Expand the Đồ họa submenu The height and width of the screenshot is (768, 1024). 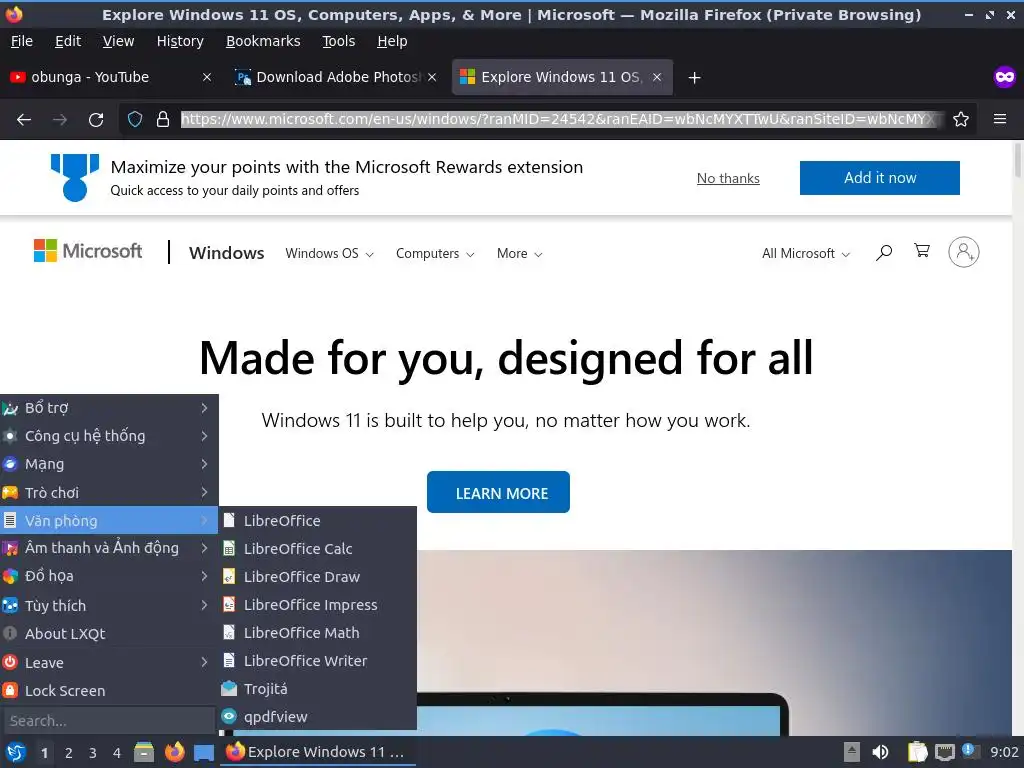[109, 576]
